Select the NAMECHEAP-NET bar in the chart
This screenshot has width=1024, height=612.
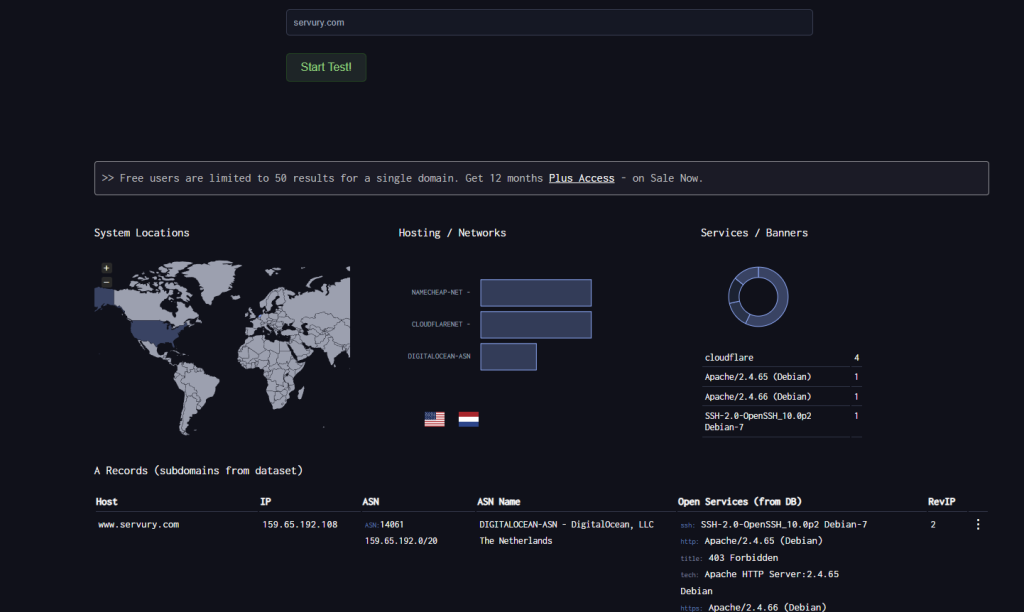[x=535, y=293]
